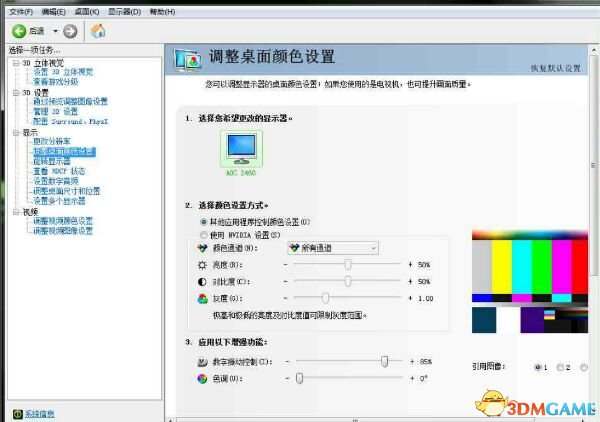Viewport: 600px width, 422px height.
Task: Click the plus sign of the 亮度 slider
Action: (x=411, y=264)
